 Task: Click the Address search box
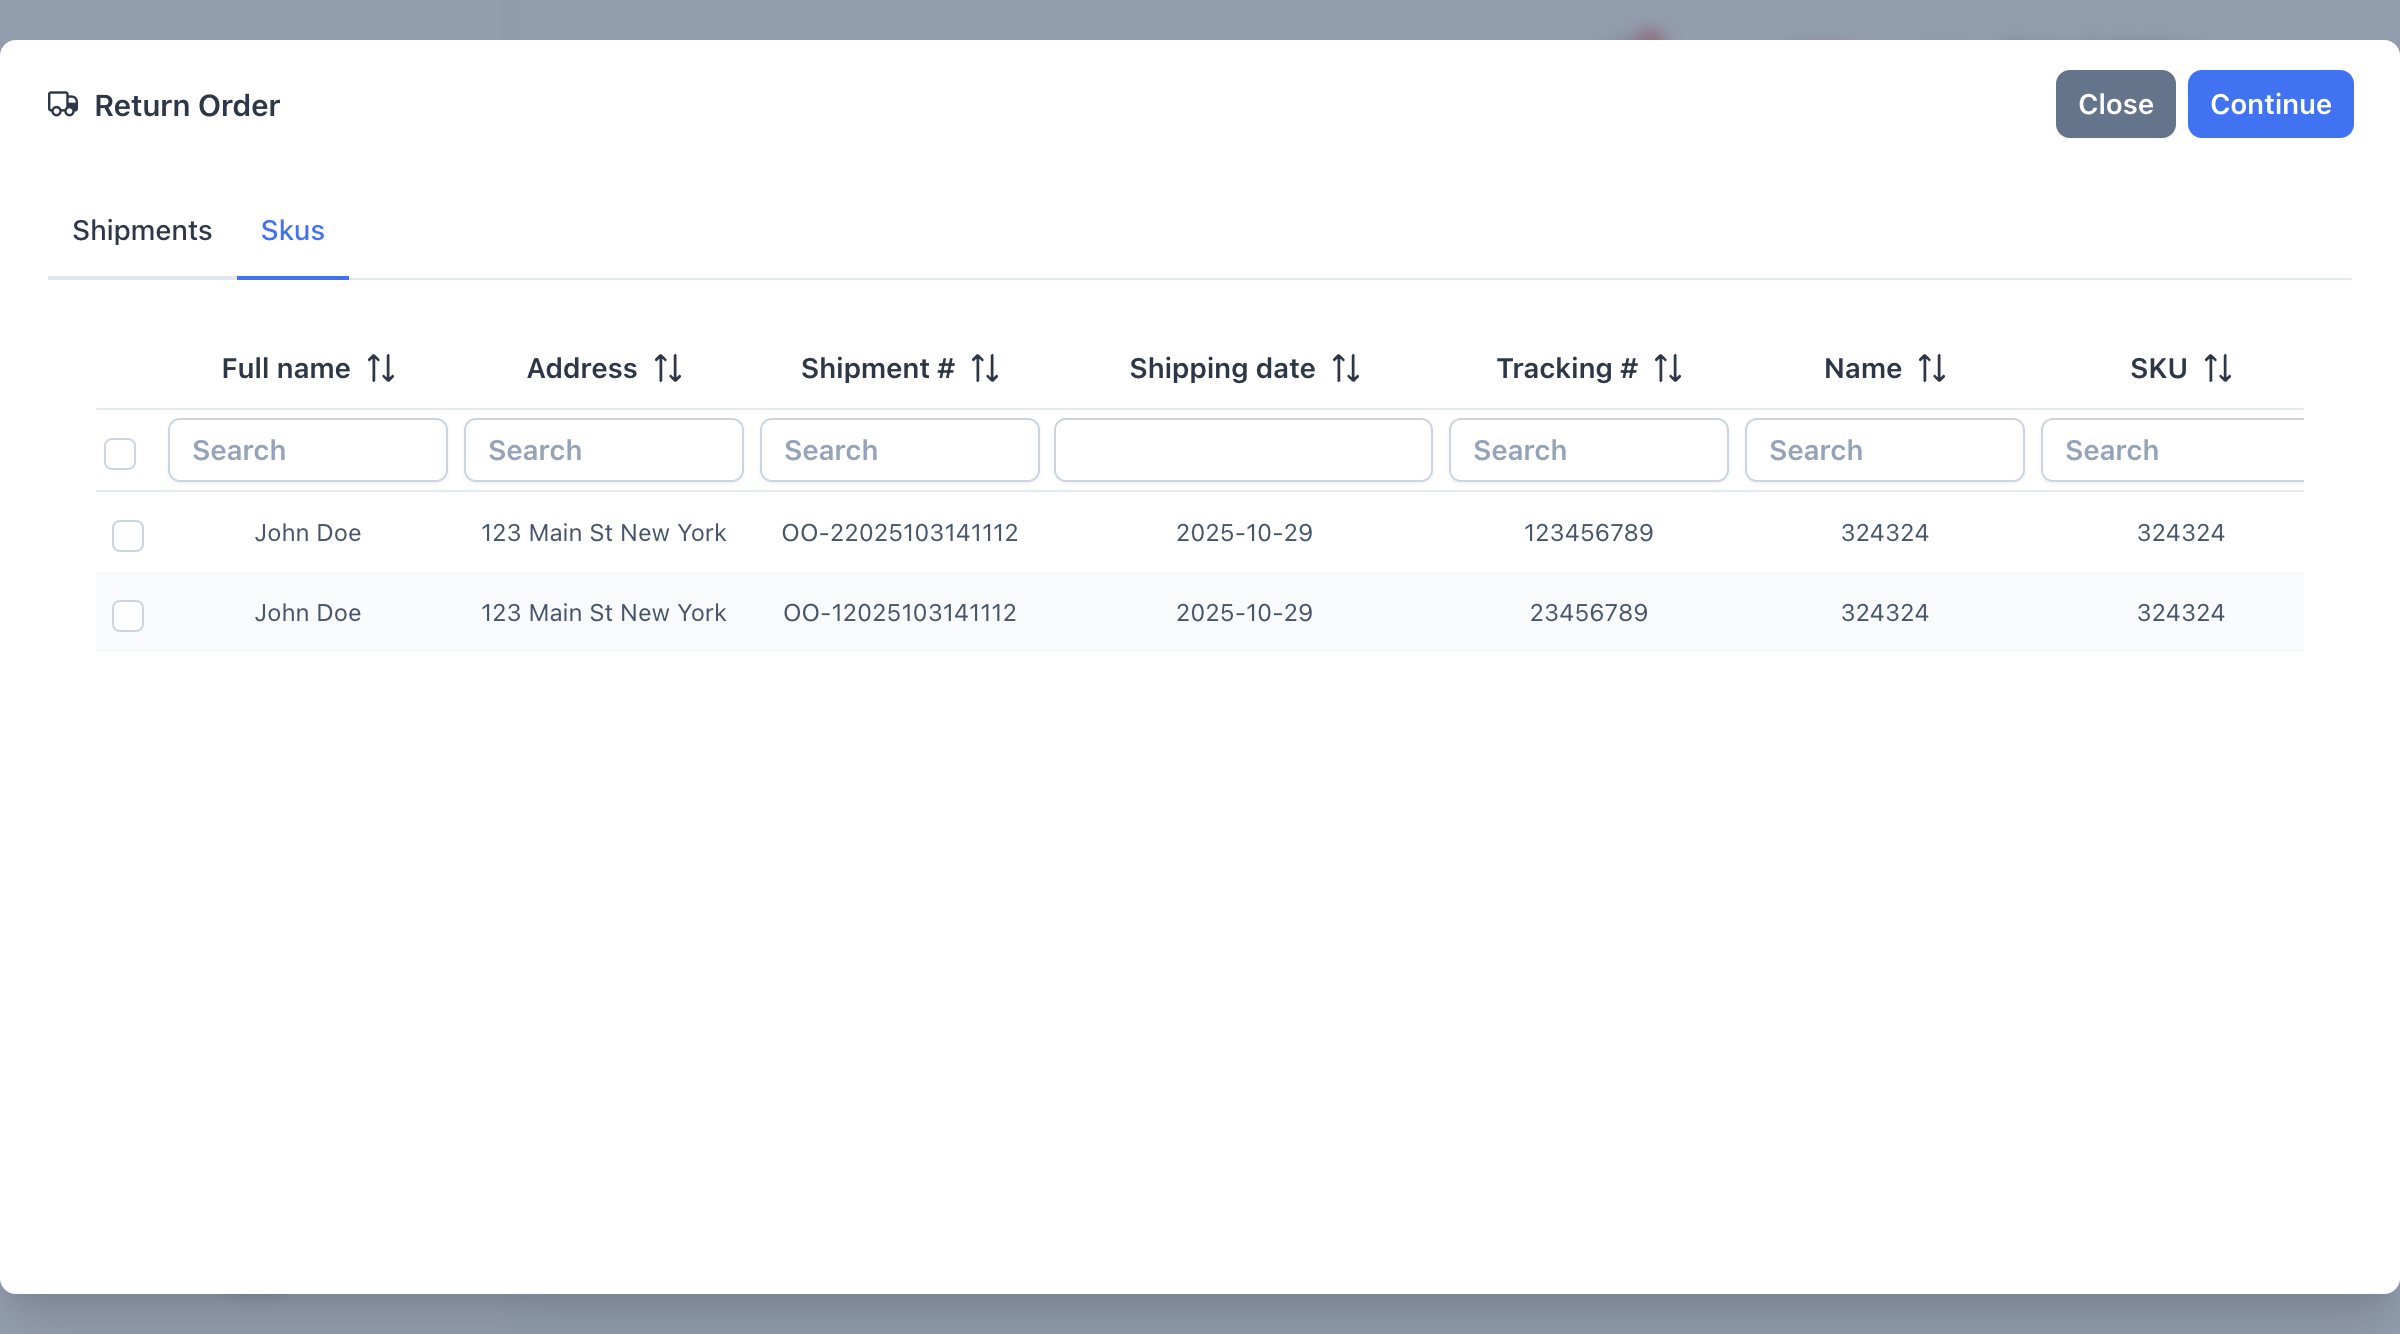click(603, 450)
